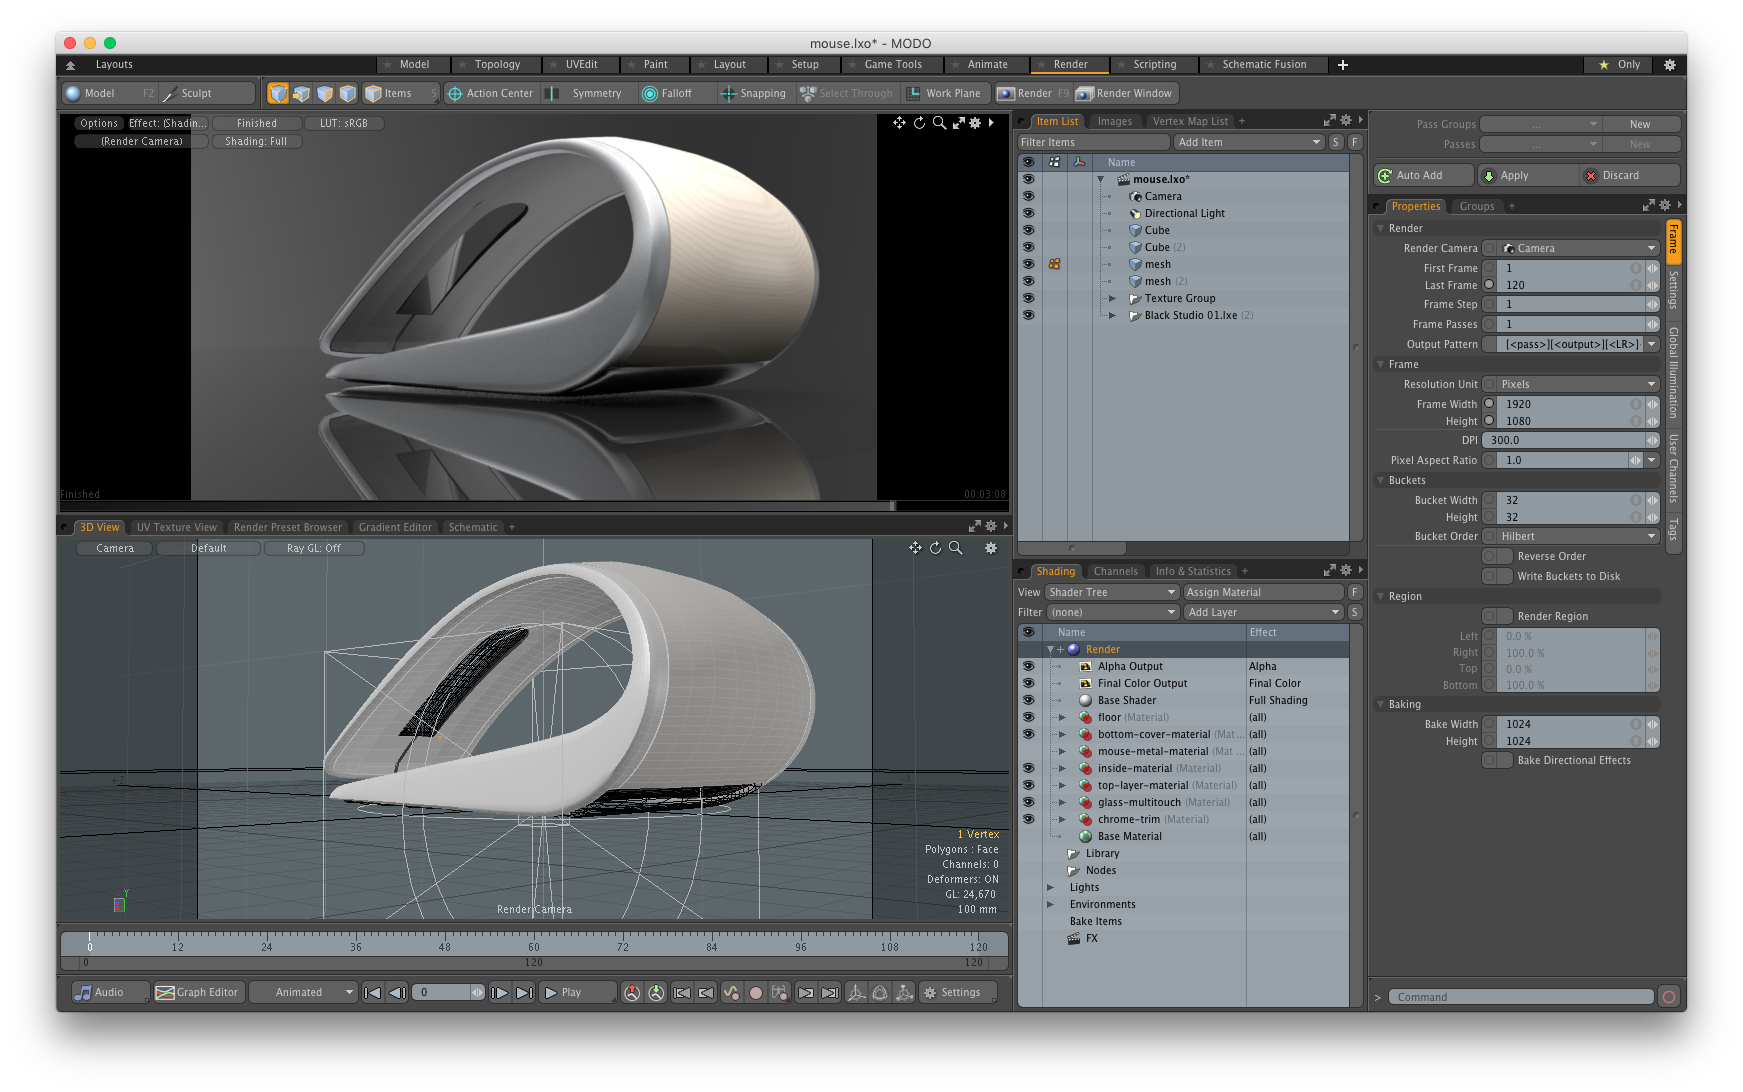Expand the Lights group in Shader Tree
The width and height of the screenshot is (1743, 1092).
1050,887
